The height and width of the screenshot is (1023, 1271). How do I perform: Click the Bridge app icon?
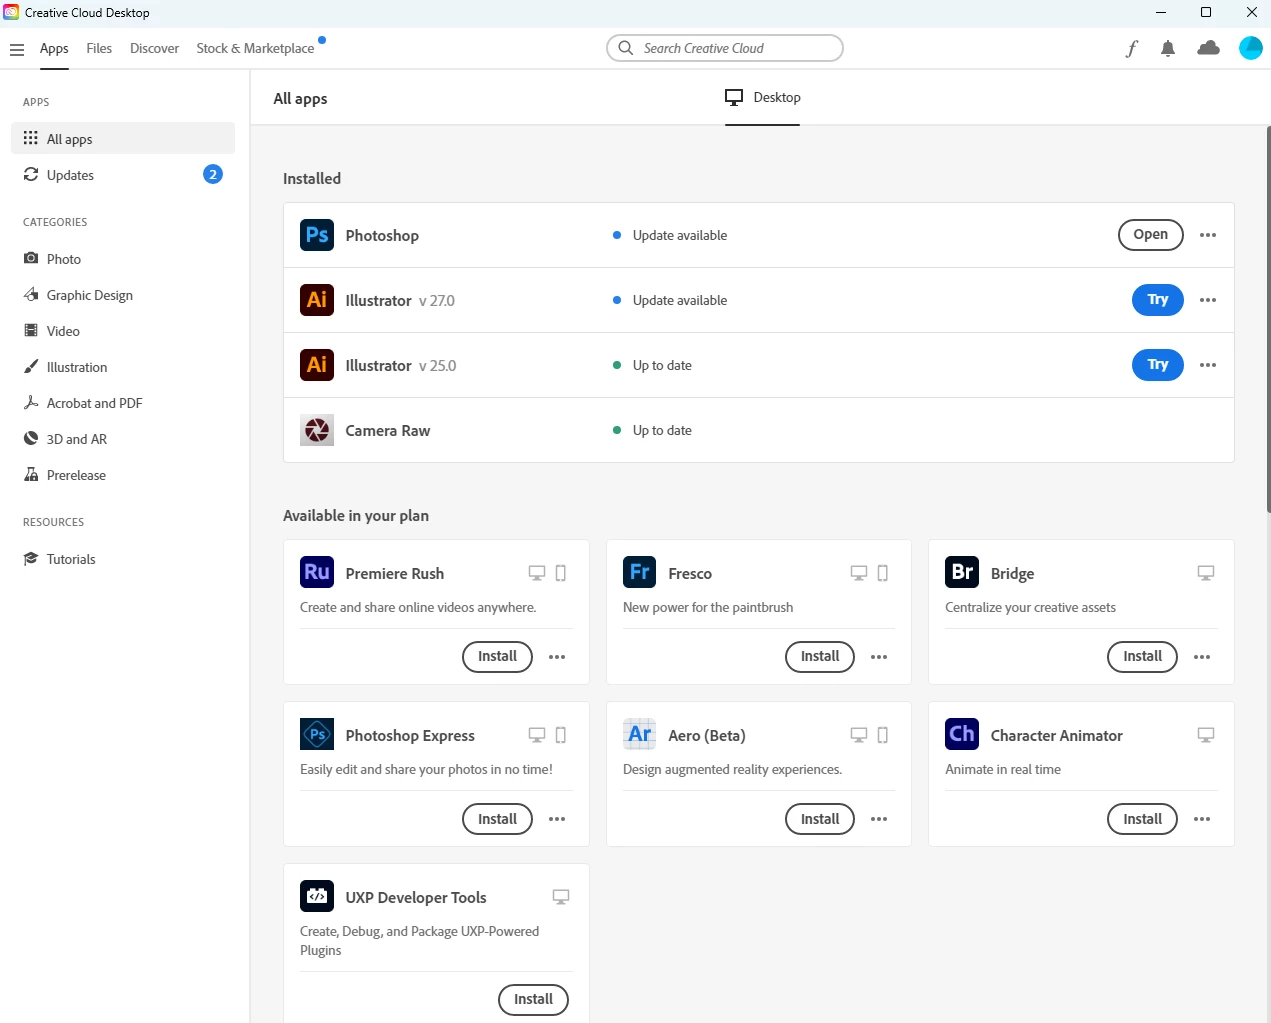pos(962,572)
